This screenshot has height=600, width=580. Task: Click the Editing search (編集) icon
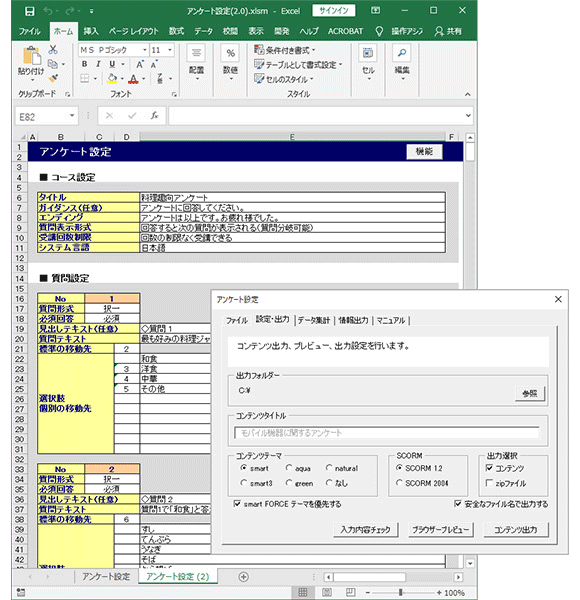click(402, 52)
